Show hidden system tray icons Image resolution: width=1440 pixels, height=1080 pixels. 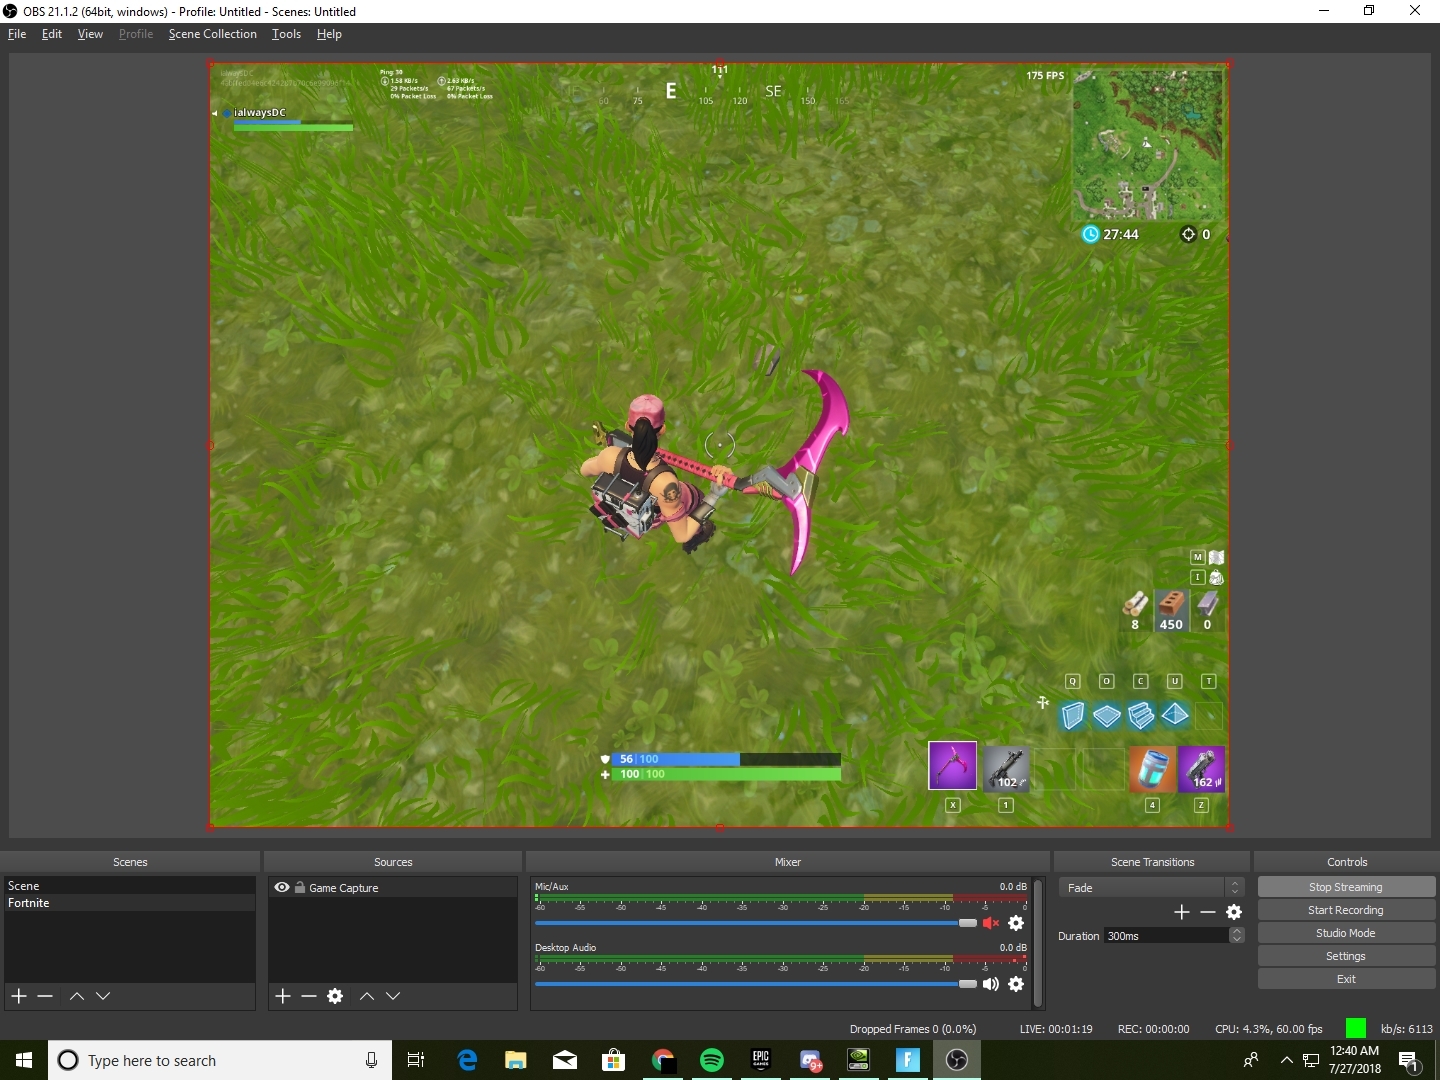(x=1287, y=1060)
